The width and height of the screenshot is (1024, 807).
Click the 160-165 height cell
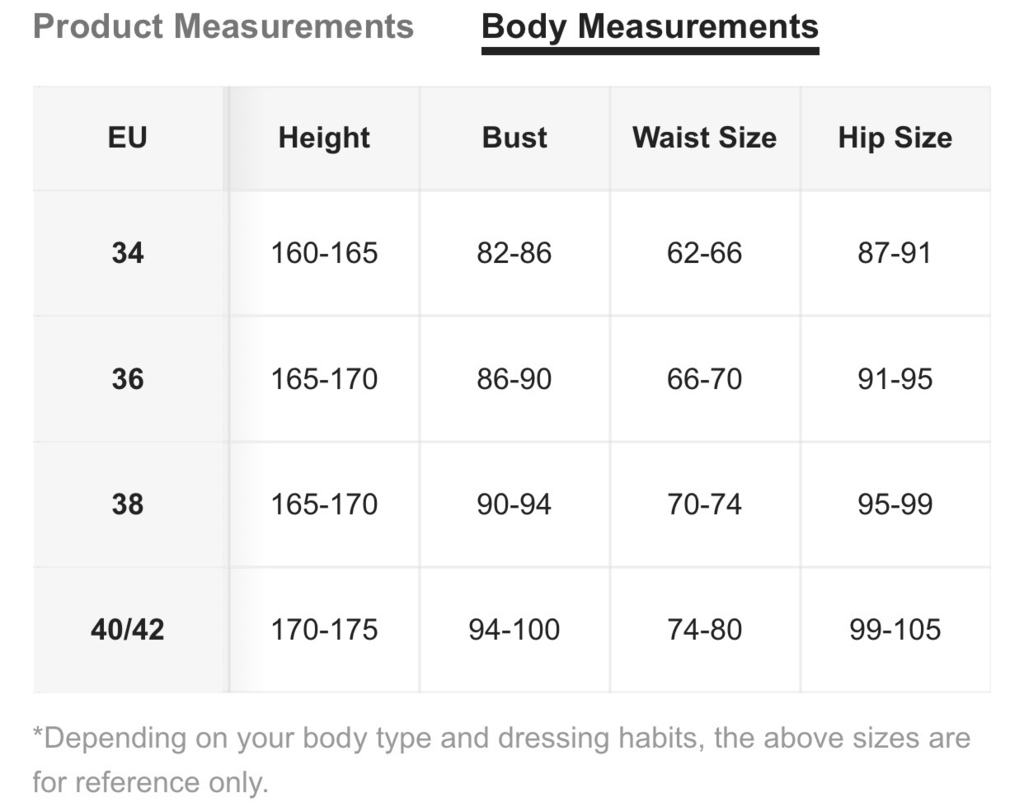(x=324, y=253)
